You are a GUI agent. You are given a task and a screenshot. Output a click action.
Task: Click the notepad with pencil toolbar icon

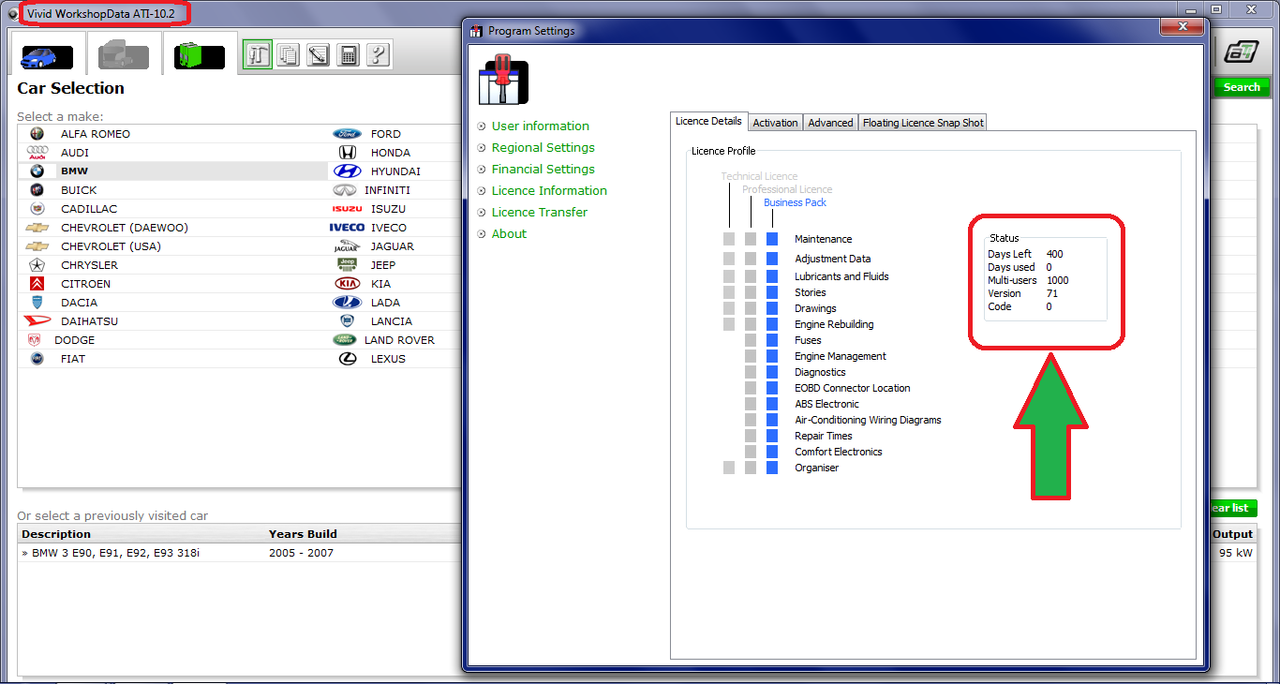click(x=318, y=55)
